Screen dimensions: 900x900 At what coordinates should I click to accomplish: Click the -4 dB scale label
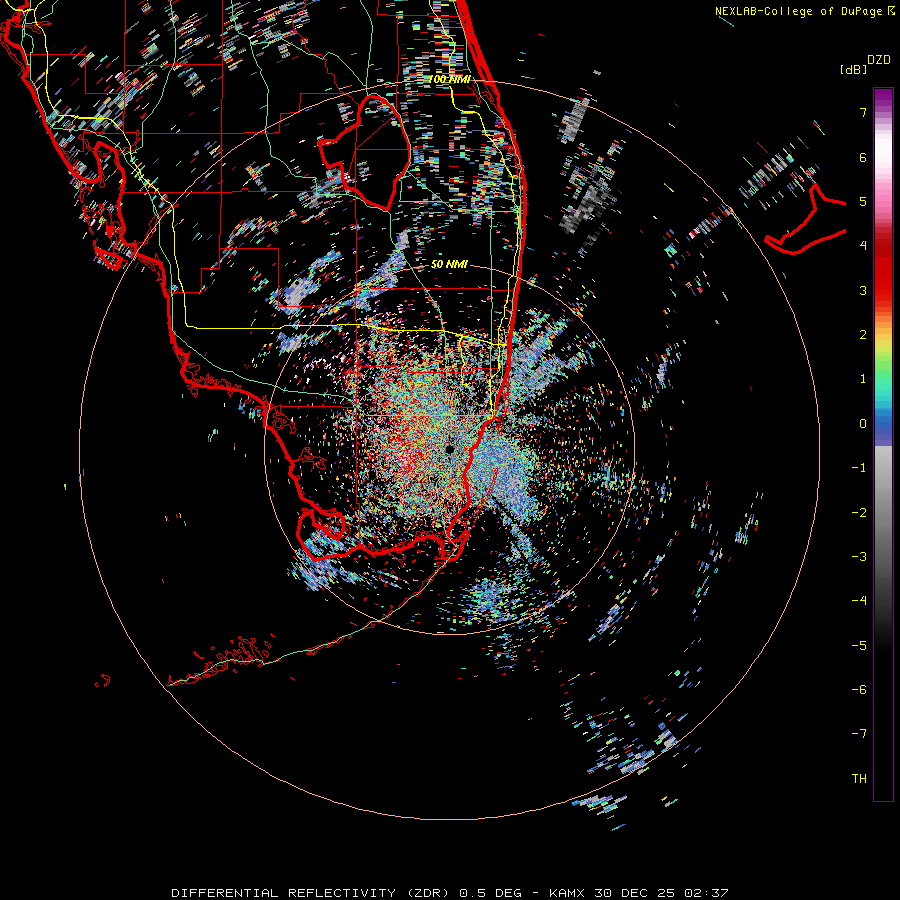859,600
